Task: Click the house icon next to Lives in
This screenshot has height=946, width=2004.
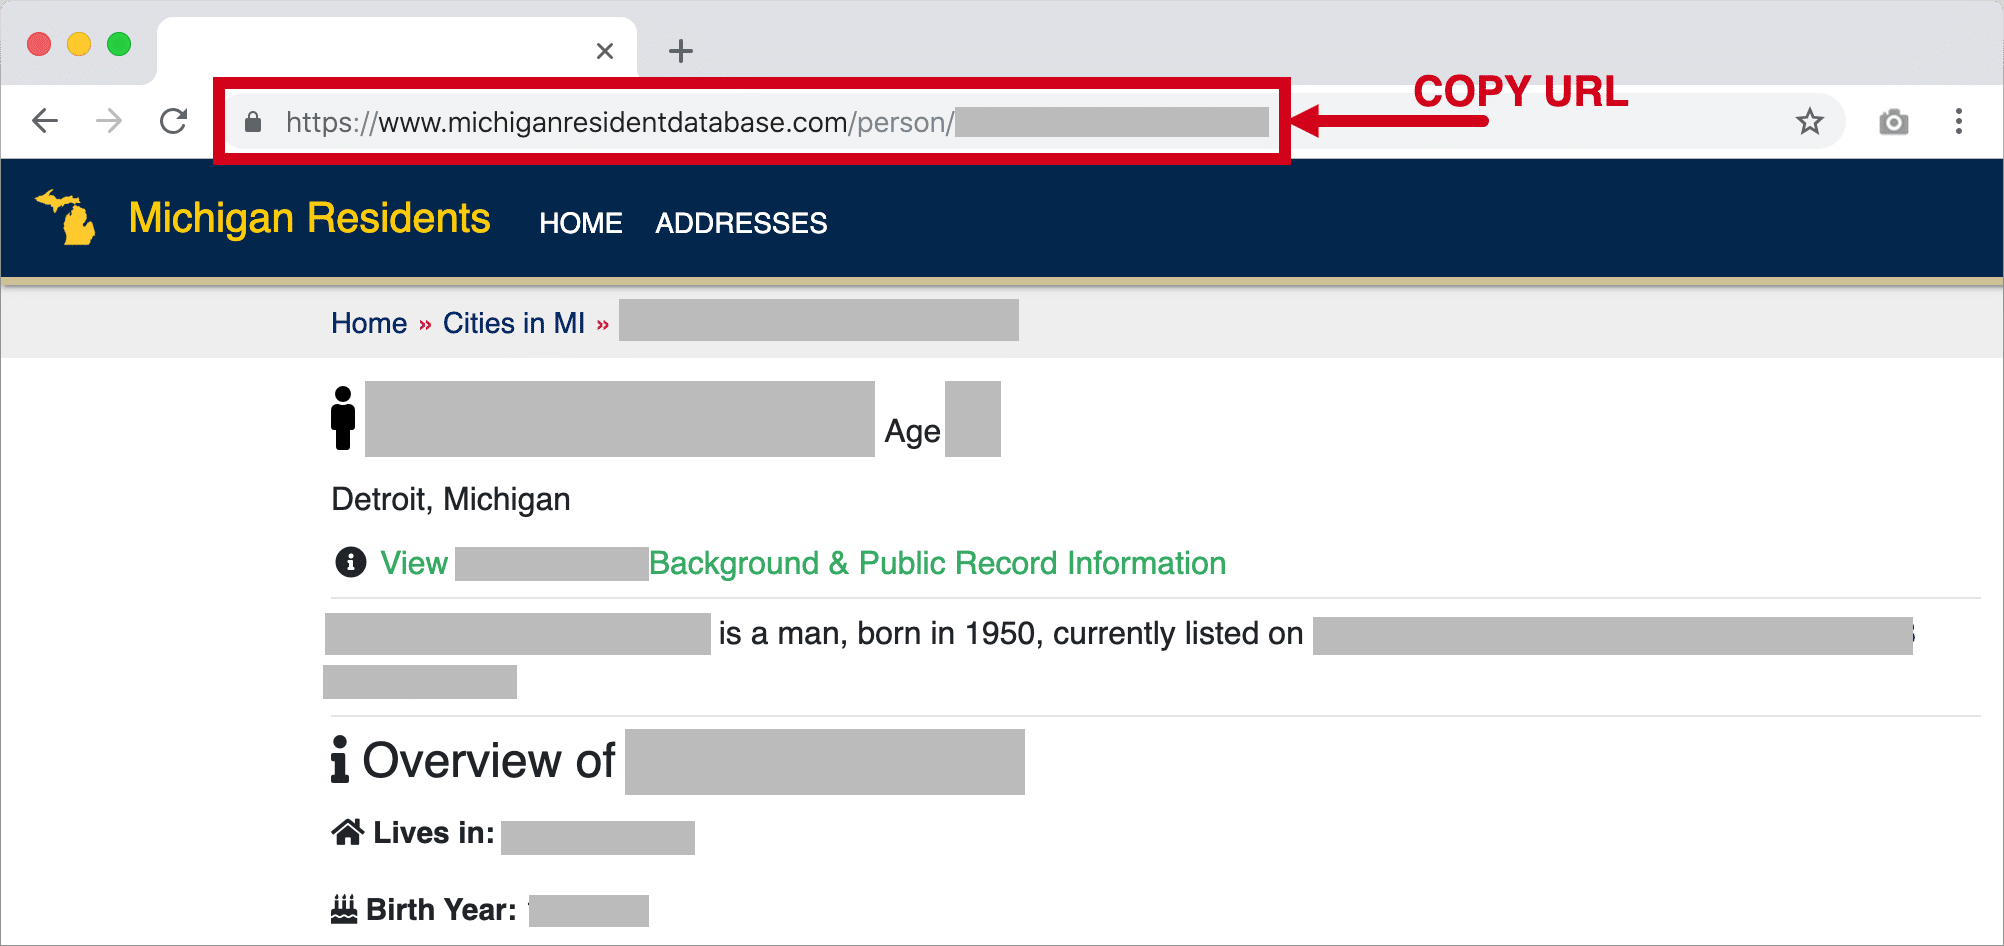Action: [348, 832]
